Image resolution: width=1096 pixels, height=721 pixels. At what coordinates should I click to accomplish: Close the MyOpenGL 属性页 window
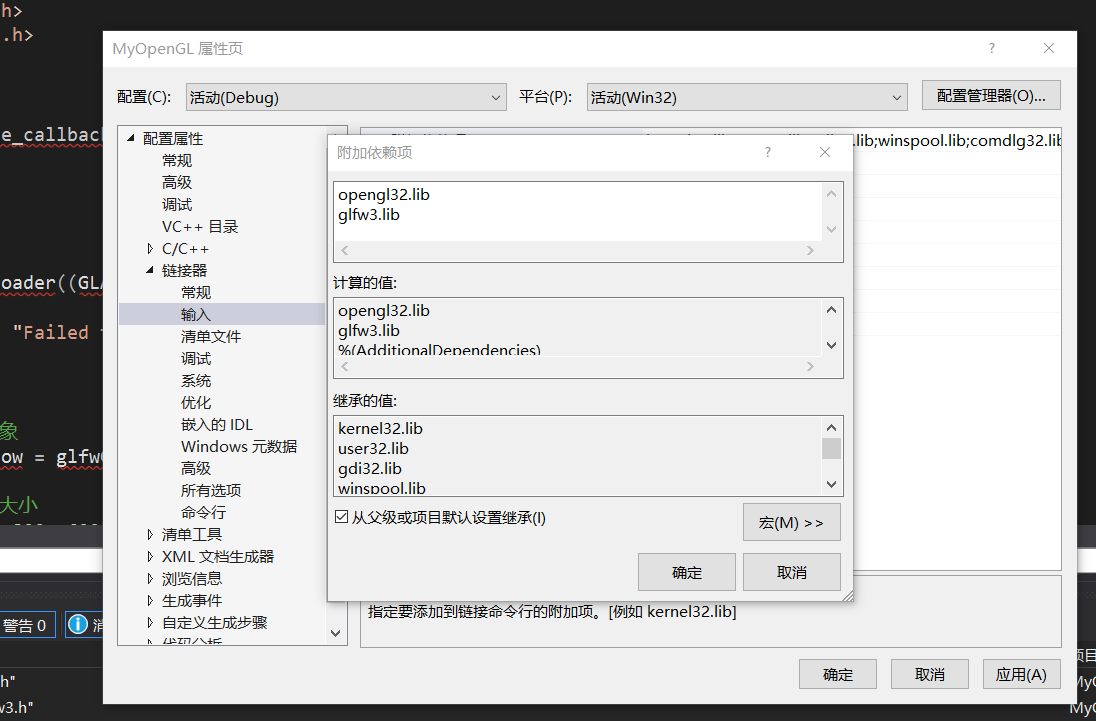click(x=1048, y=48)
